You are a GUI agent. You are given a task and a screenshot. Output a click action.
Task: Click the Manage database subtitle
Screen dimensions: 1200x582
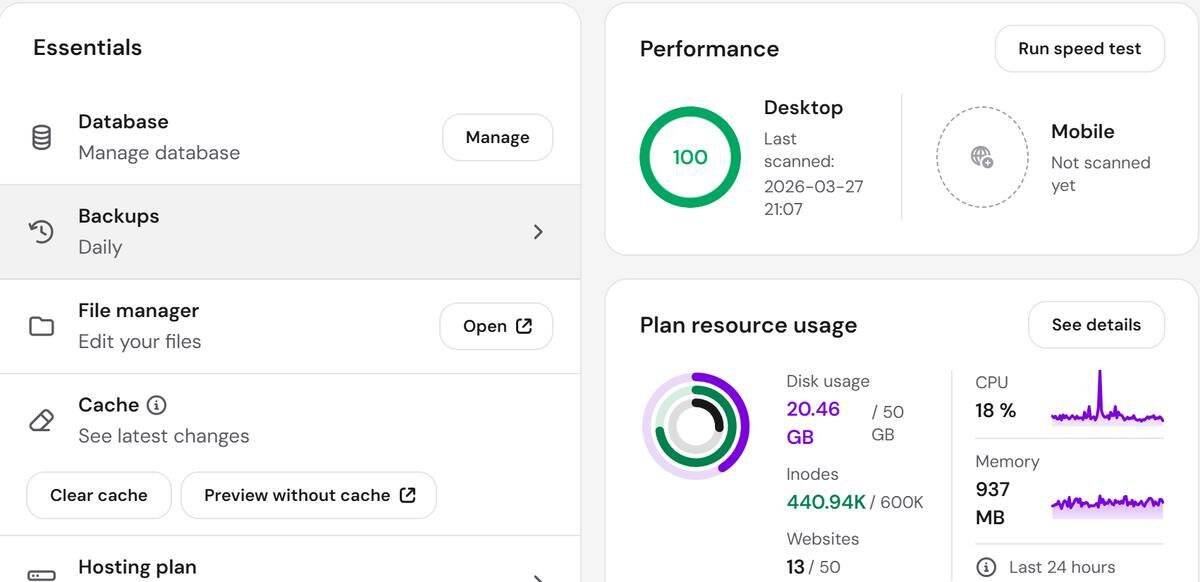tap(159, 153)
